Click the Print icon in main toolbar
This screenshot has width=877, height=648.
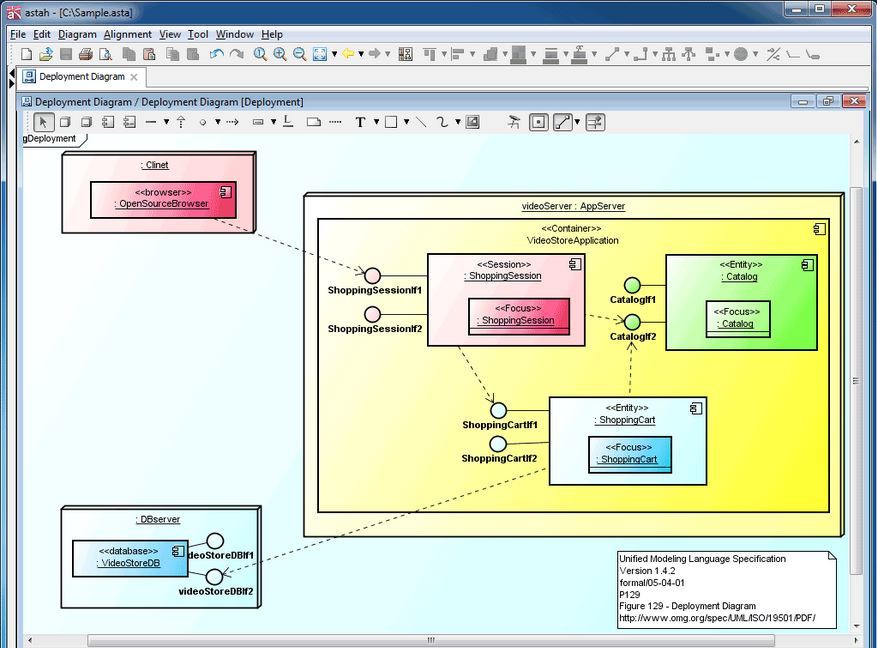pyautogui.click(x=86, y=54)
